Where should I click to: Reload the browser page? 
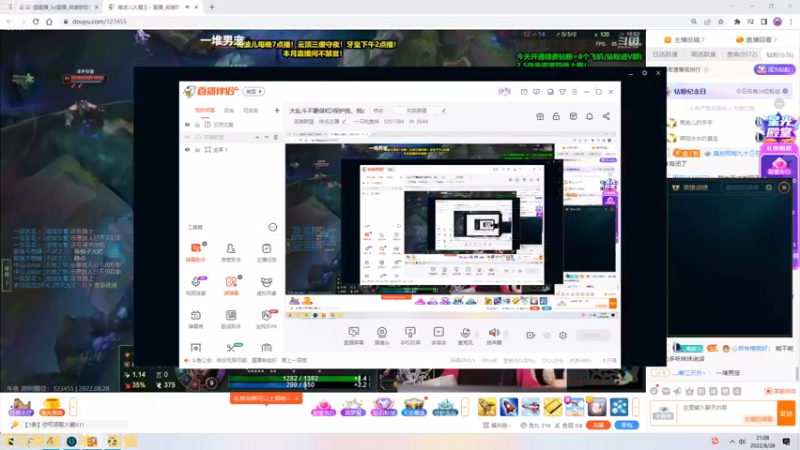coord(36,21)
